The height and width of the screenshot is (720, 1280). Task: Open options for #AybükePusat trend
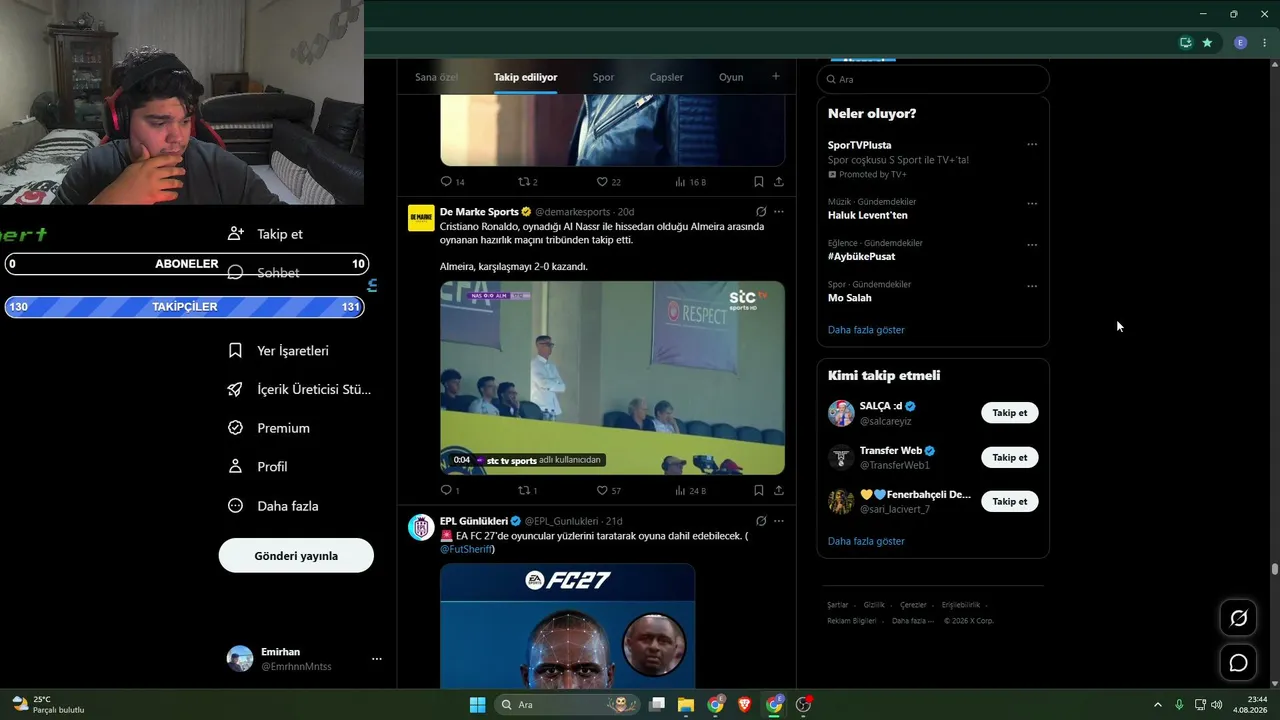[1032, 245]
